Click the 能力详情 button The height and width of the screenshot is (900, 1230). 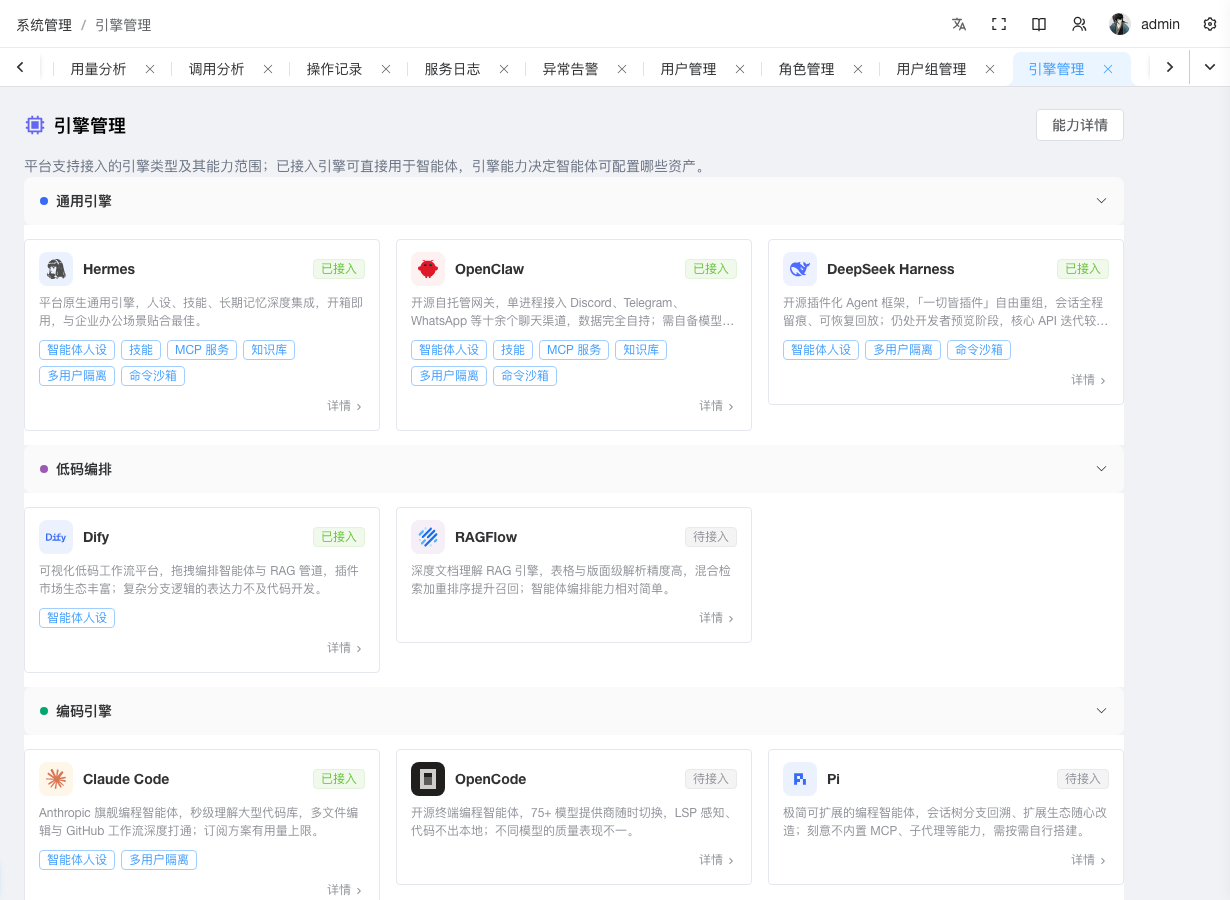pyautogui.click(x=1080, y=125)
